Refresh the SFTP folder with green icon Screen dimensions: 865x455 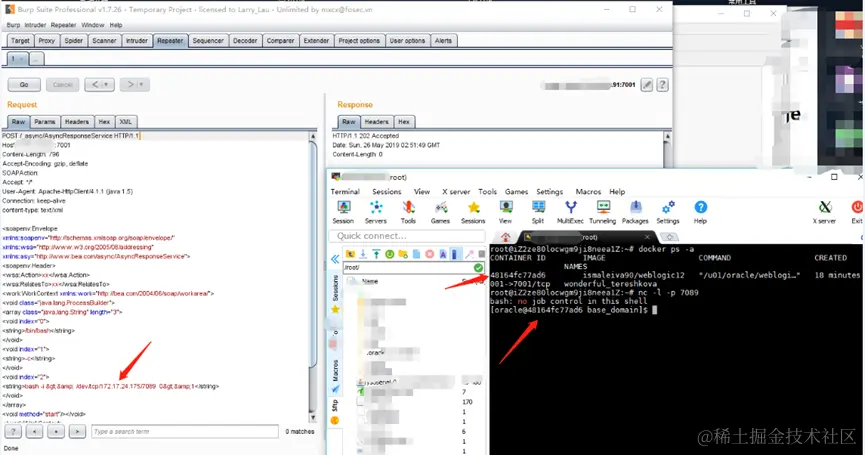tap(389, 254)
